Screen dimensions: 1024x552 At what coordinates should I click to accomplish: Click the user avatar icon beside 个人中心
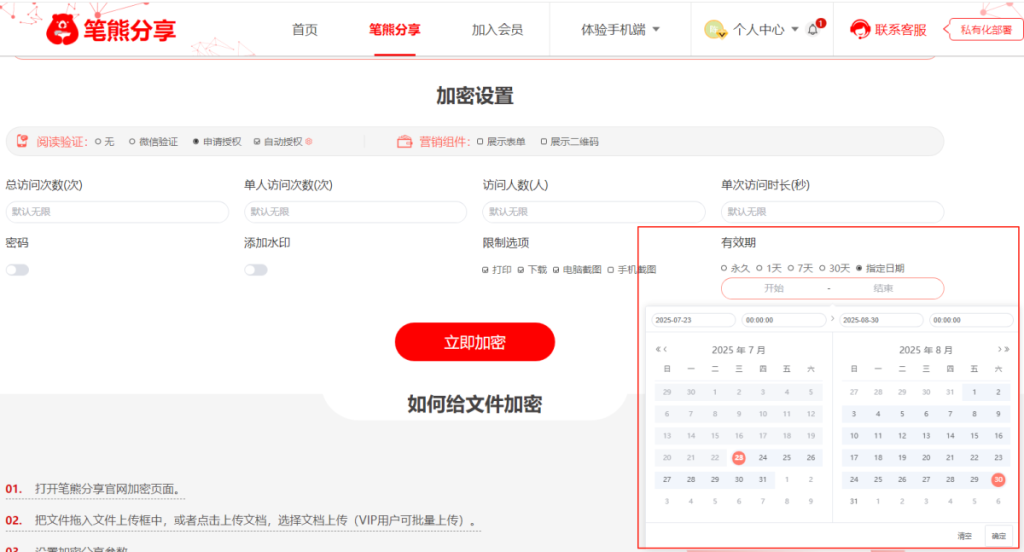[714, 29]
